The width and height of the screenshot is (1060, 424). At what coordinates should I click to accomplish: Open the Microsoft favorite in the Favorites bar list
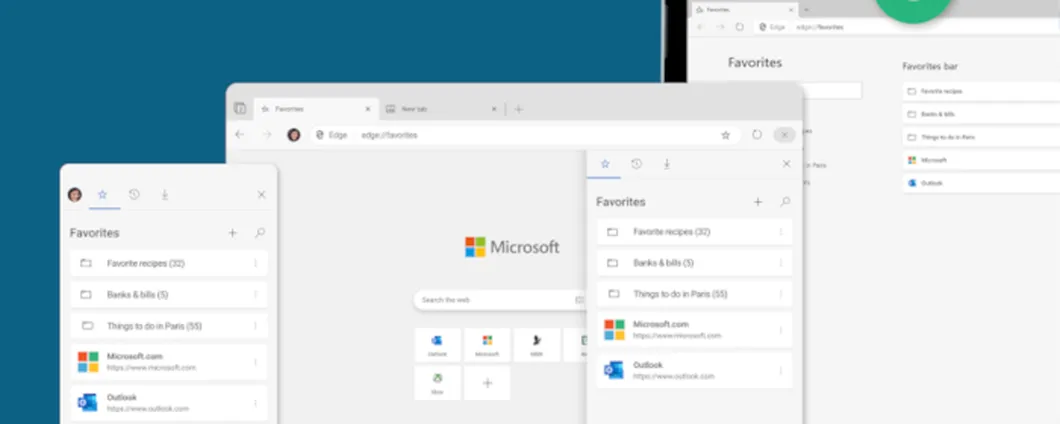pos(981,160)
